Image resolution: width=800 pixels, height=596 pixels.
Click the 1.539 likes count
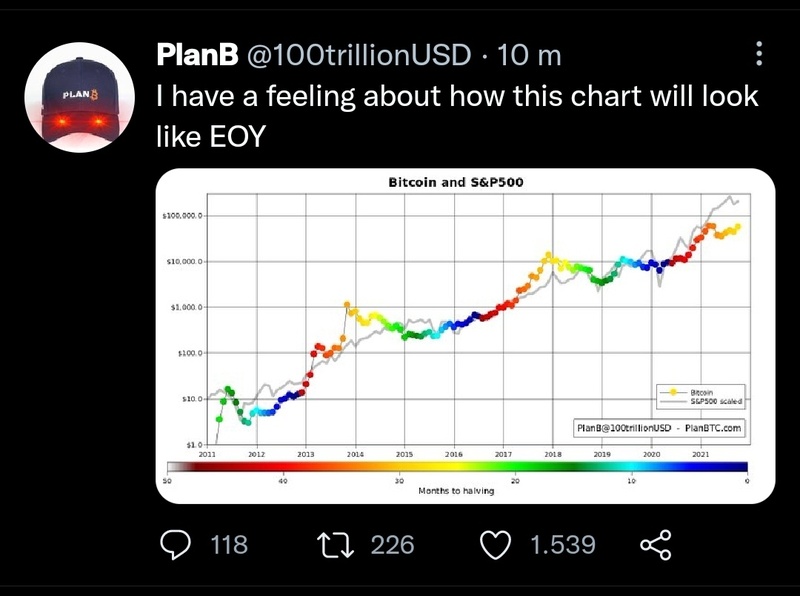562,545
